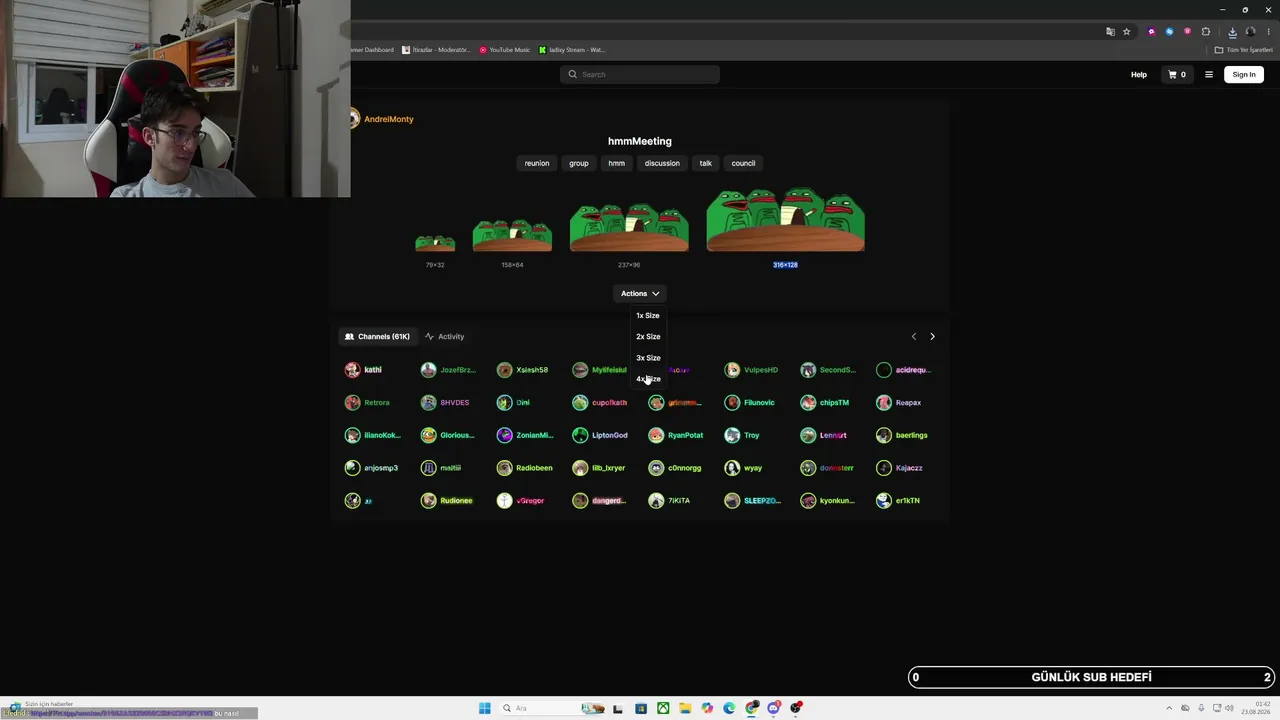Open vGregor's stick-figure avatar

pyautogui.click(x=504, y=500)
